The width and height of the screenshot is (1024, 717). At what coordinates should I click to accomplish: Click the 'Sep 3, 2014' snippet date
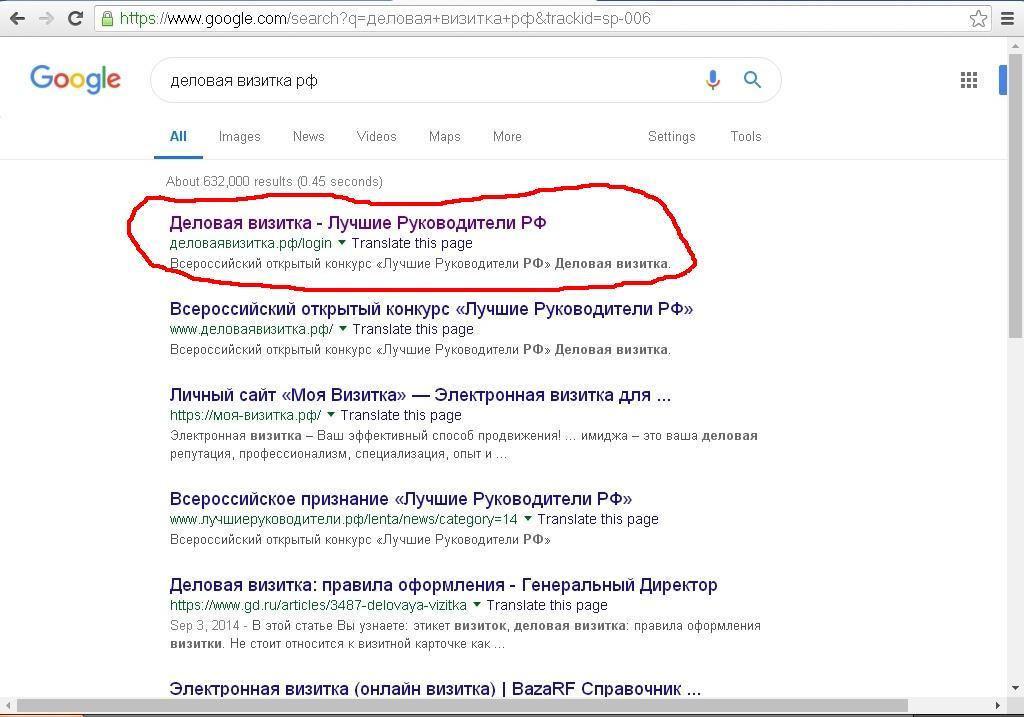click(x=204, y=626)
